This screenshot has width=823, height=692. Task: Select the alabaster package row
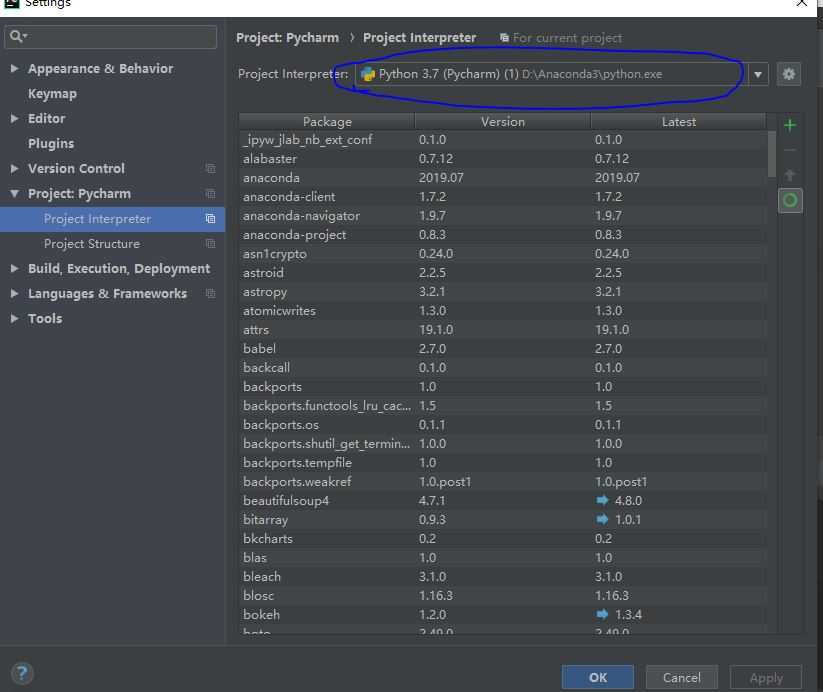[503, 159]
